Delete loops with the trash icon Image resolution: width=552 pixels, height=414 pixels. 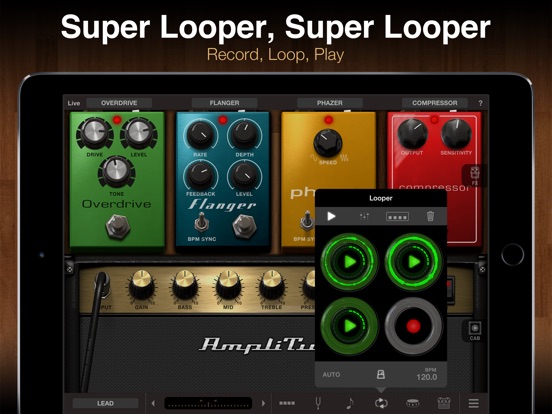tap(430, 216)
